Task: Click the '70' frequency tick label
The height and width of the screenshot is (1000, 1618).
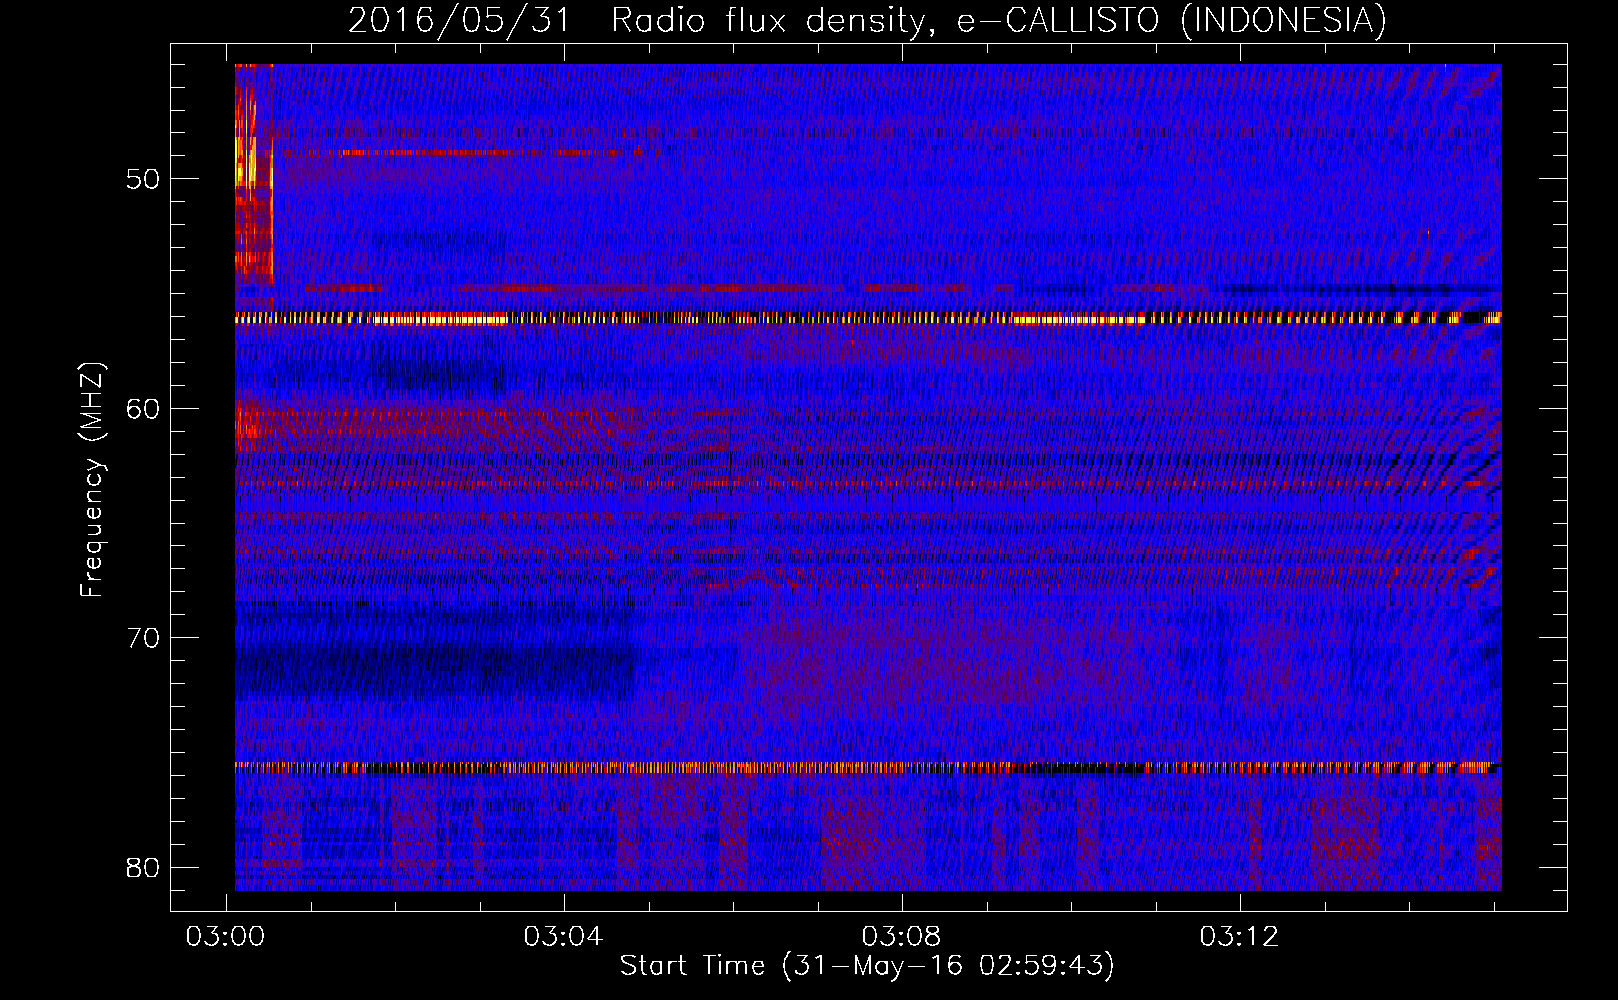Action: (143, 638)
